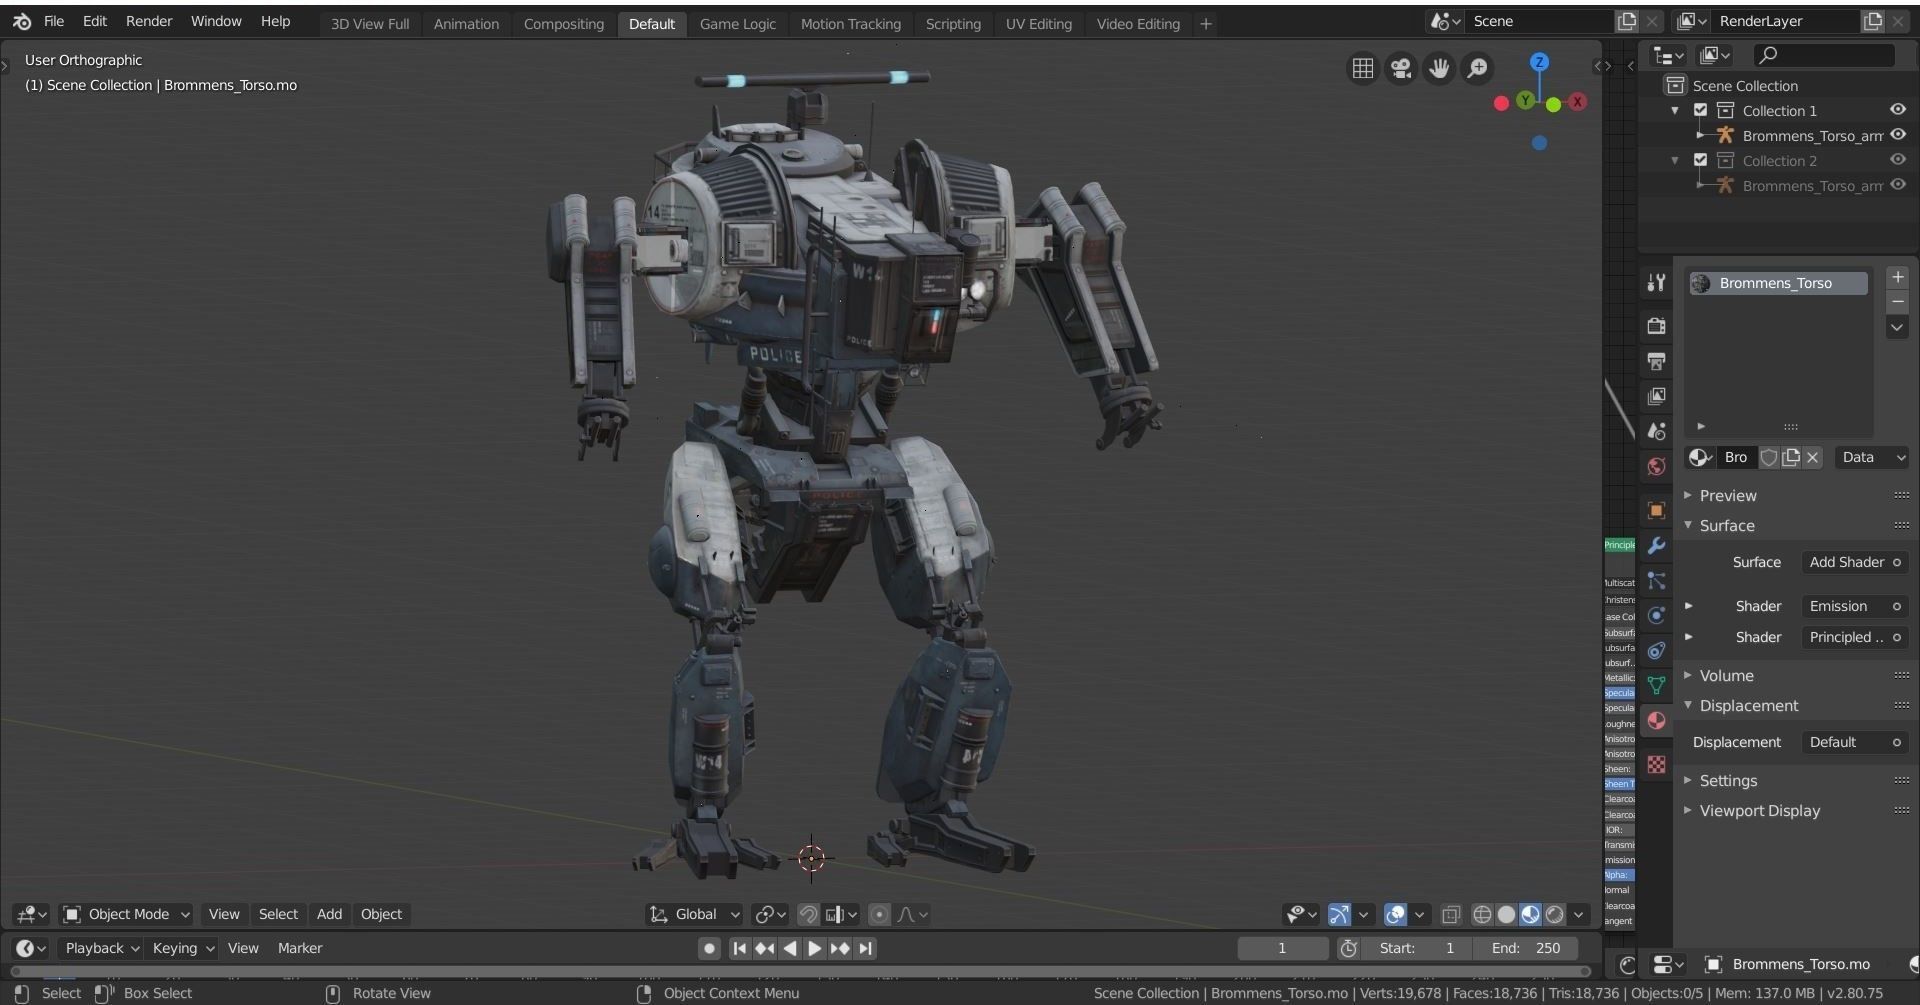This screenshot has height=1005, width=1920.
Task: Toggle proportional editing
Action: [x=879, y=914]
